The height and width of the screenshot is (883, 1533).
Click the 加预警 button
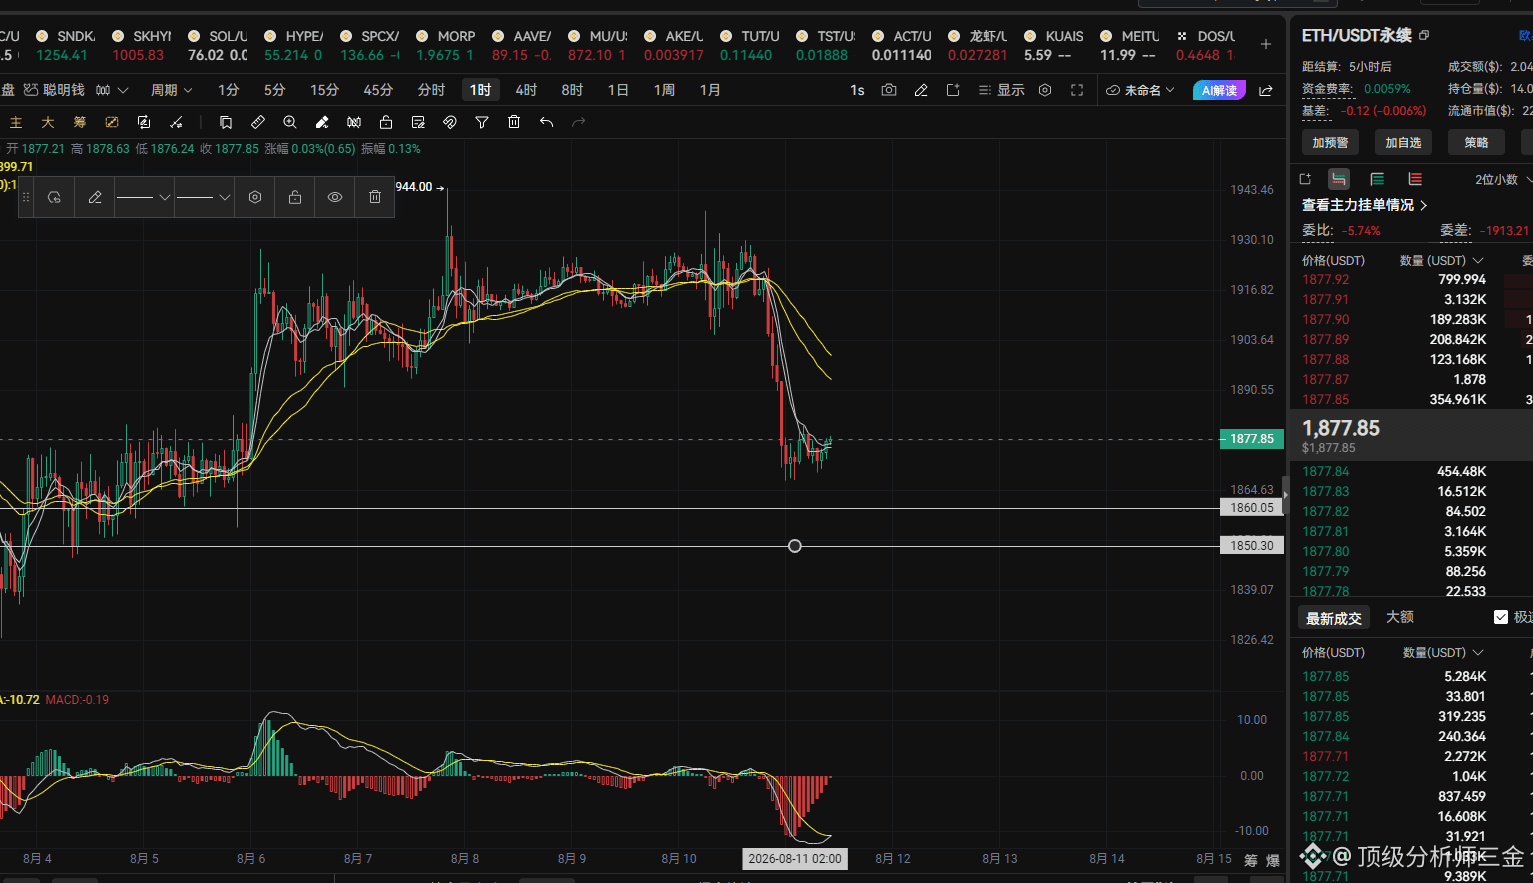pyautogui.click(x=1330, y=143)
